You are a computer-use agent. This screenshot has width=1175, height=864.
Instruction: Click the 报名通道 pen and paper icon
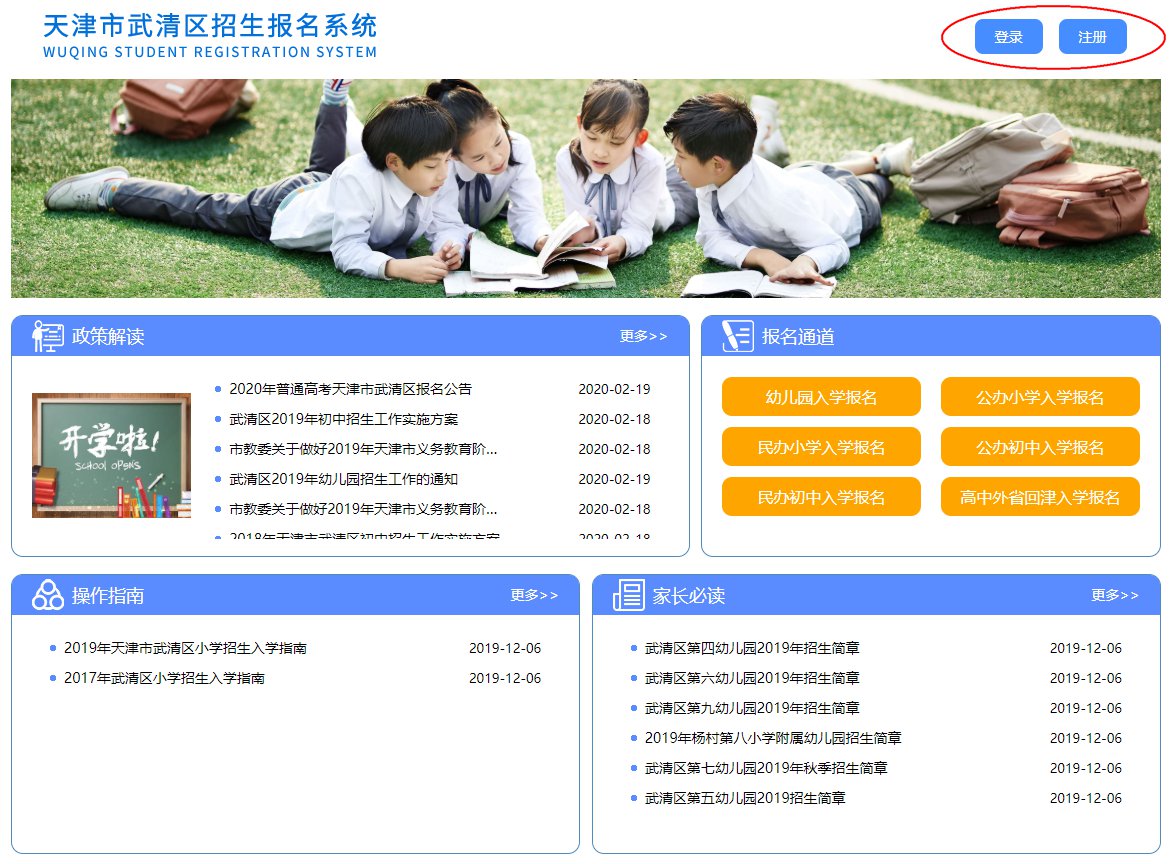click(x=737, y=336)
